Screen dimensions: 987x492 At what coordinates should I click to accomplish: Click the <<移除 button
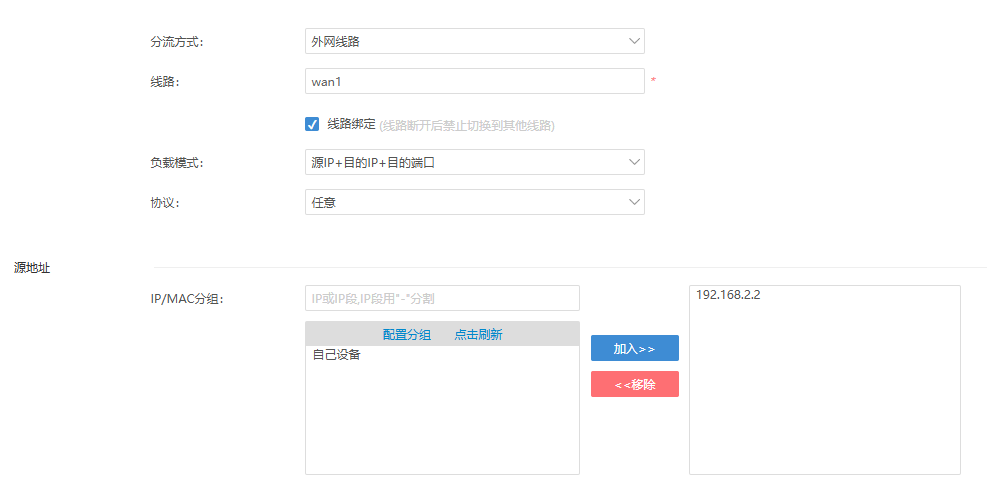click(x=634, y=384)
